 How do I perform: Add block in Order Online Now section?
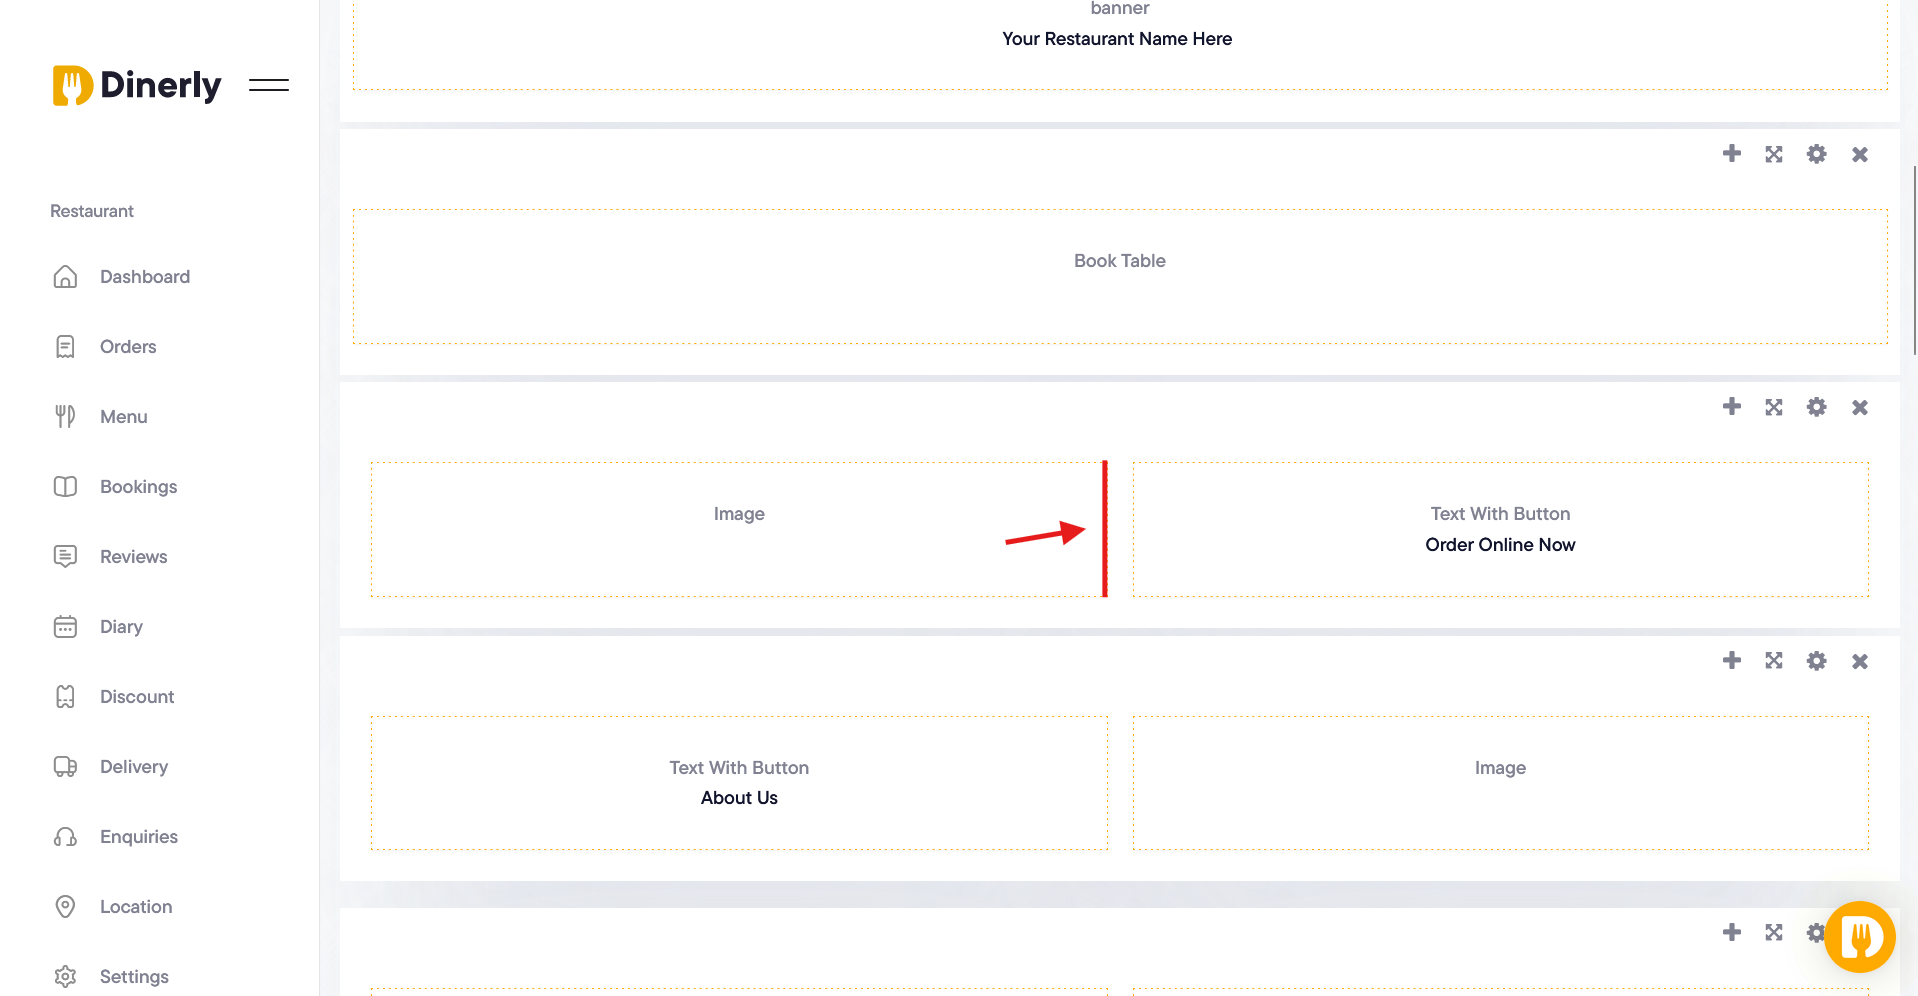tap(1732, 407)
